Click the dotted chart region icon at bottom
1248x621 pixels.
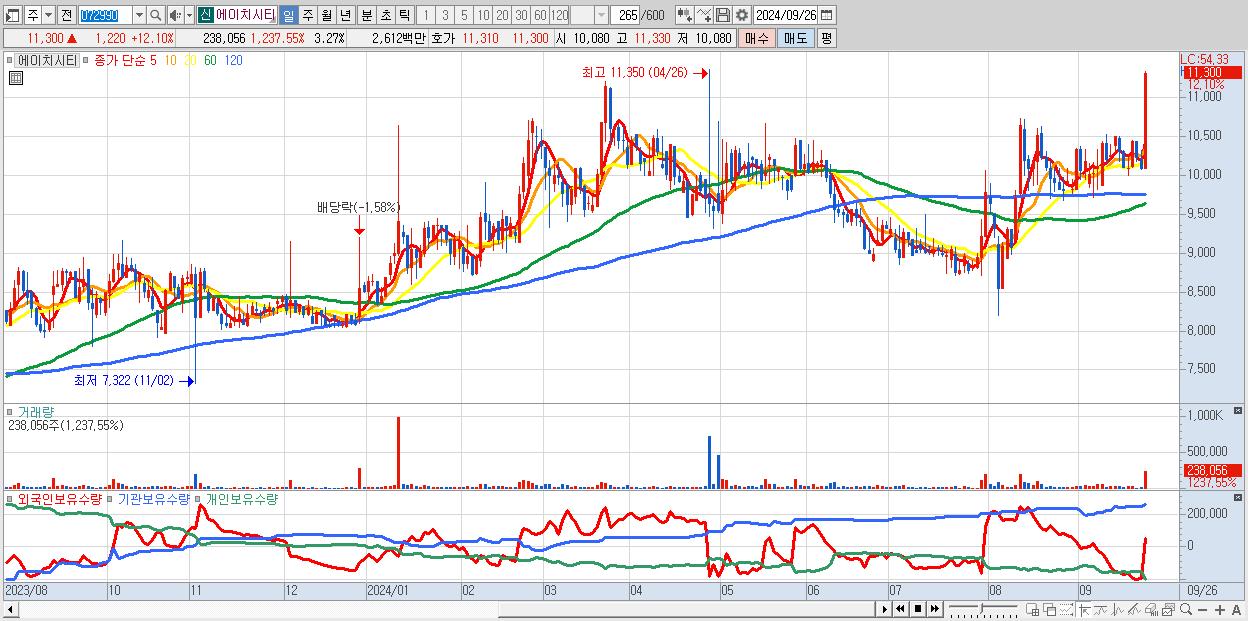1066,609
